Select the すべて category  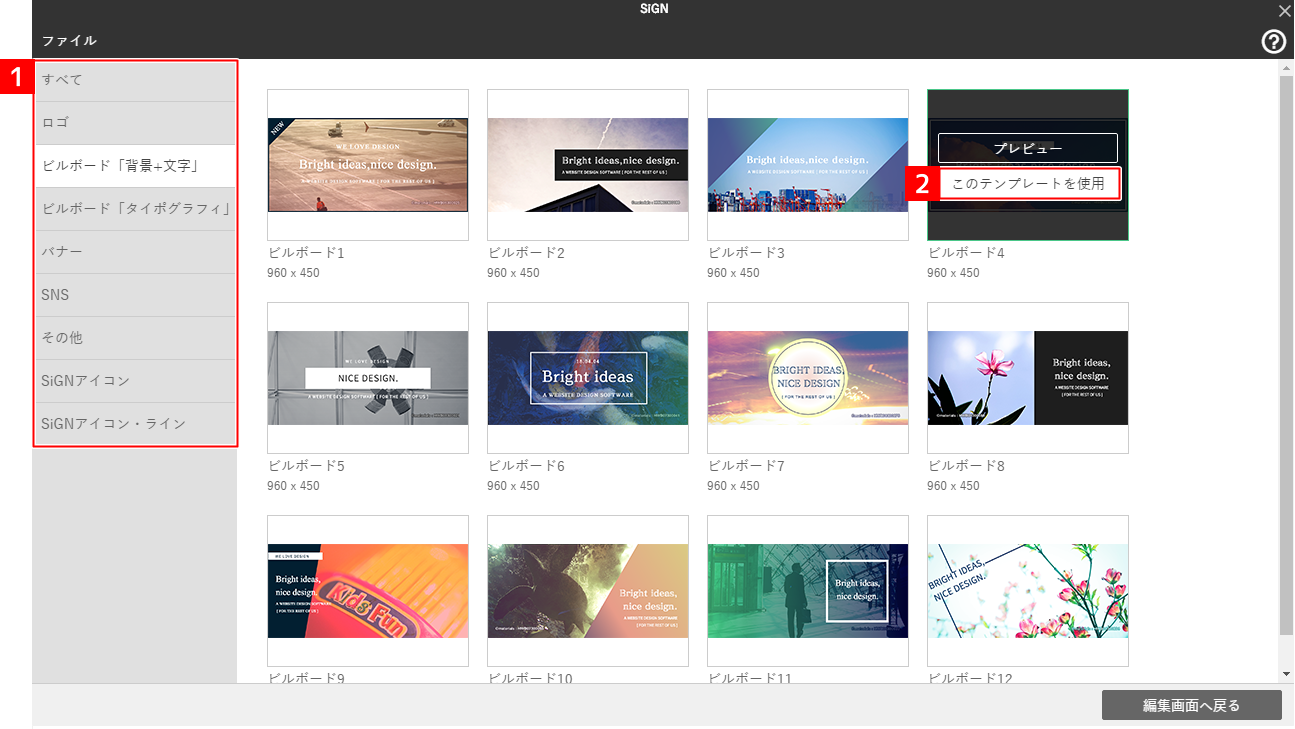click(x=136, y=80)
